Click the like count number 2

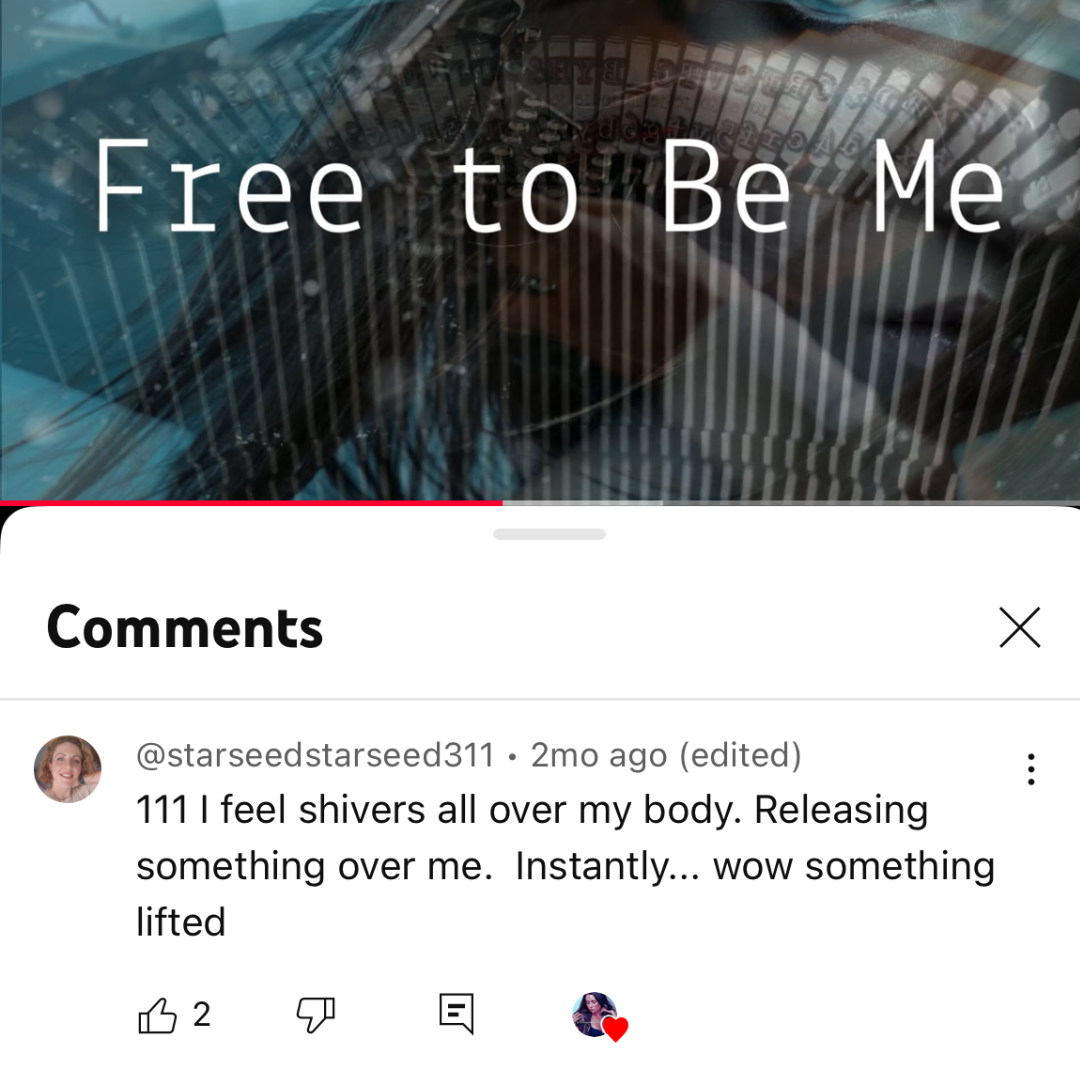tap(202, 1015)
